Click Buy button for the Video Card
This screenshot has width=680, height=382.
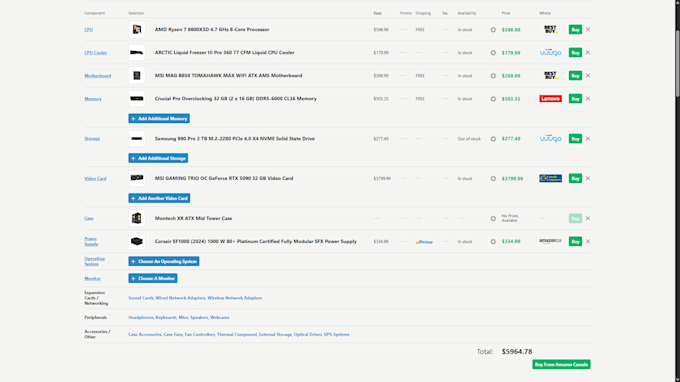pos(575,178)
